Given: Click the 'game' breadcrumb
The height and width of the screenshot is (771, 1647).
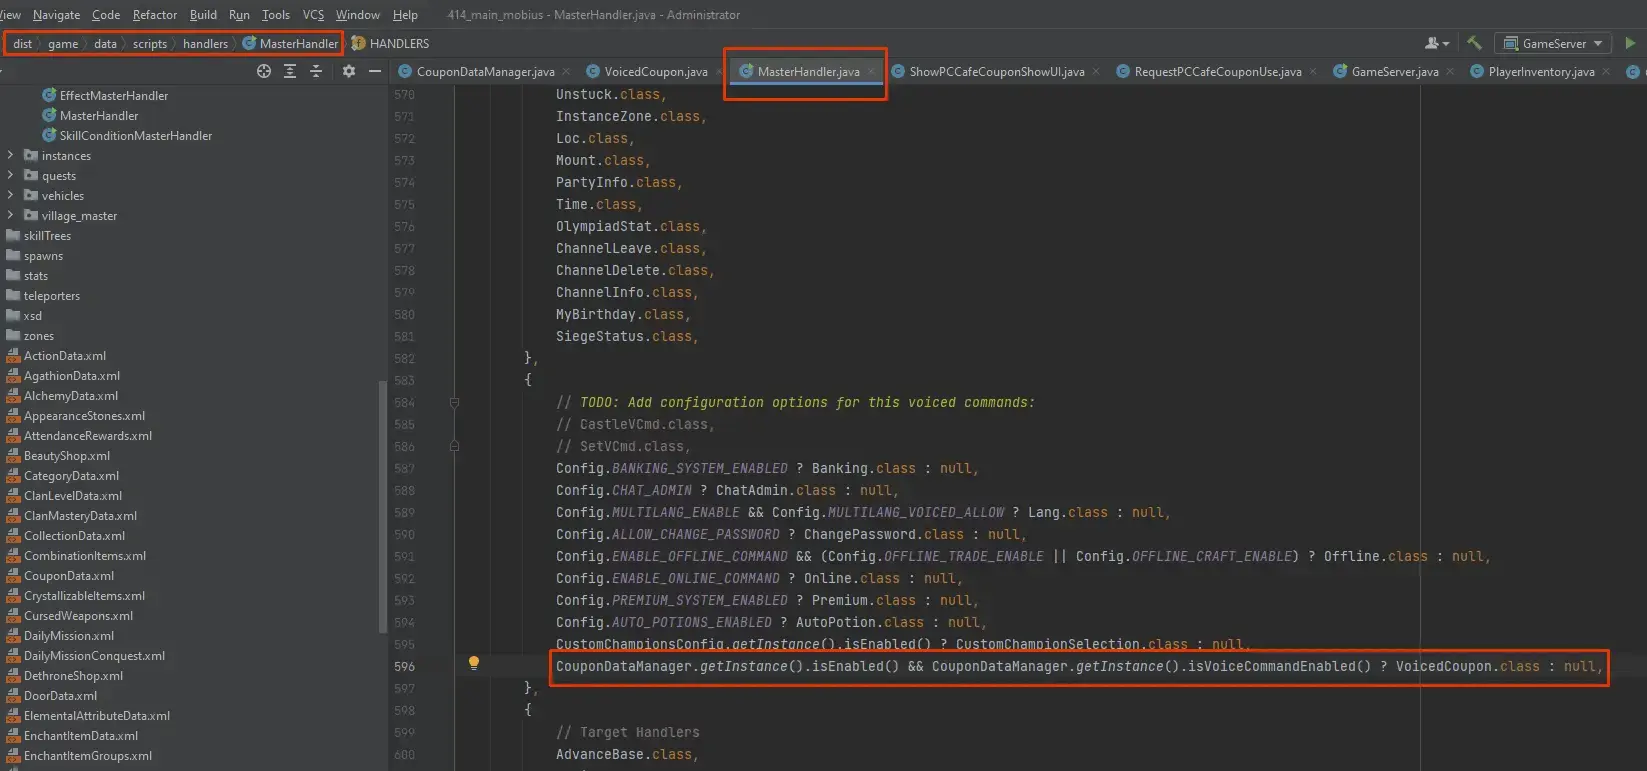Looking at the screenshot, I should point(63,43).
